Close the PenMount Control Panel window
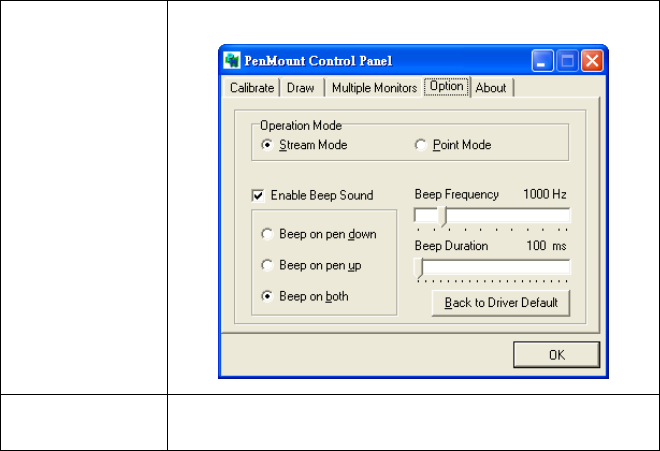 pos(592,61)
